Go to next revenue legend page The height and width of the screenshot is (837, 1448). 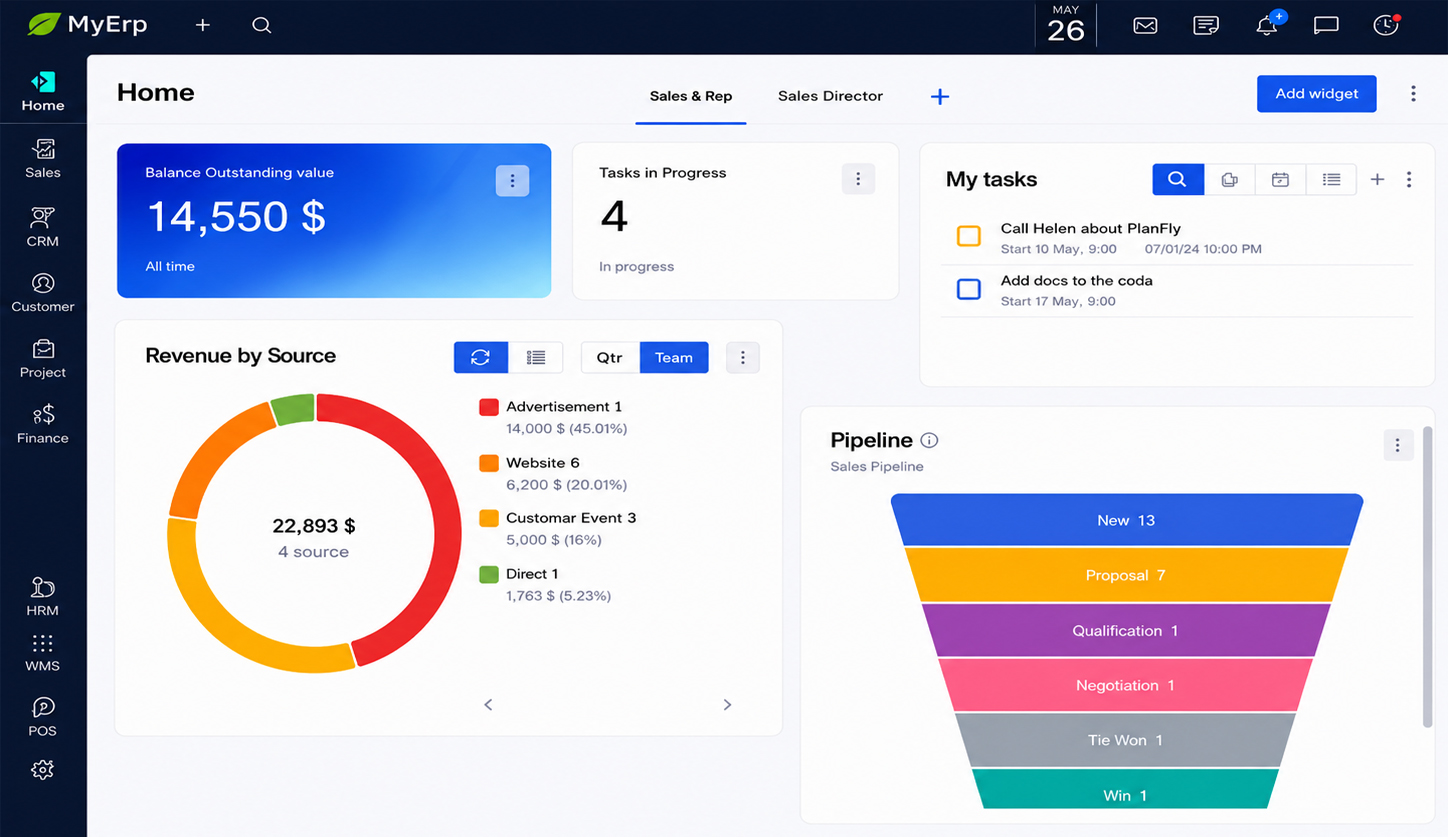point(727,704)
